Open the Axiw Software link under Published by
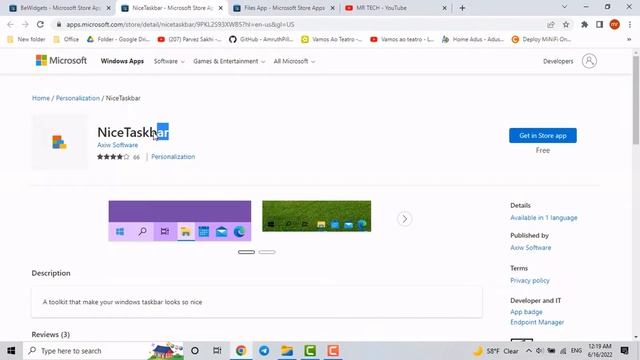 point(531,247)
